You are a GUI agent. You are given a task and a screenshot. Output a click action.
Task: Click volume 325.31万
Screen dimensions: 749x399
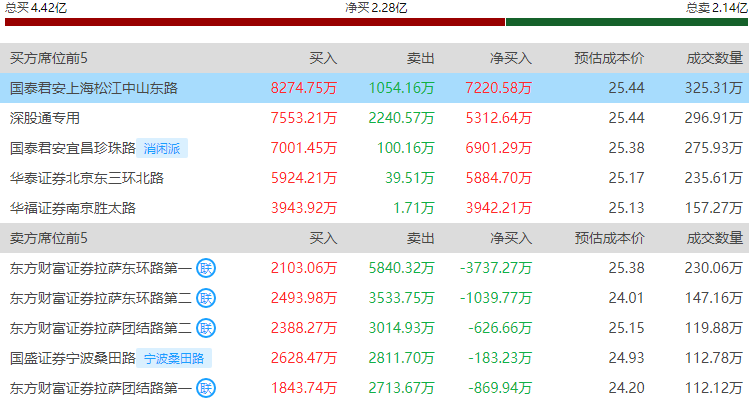coord(714,88)
